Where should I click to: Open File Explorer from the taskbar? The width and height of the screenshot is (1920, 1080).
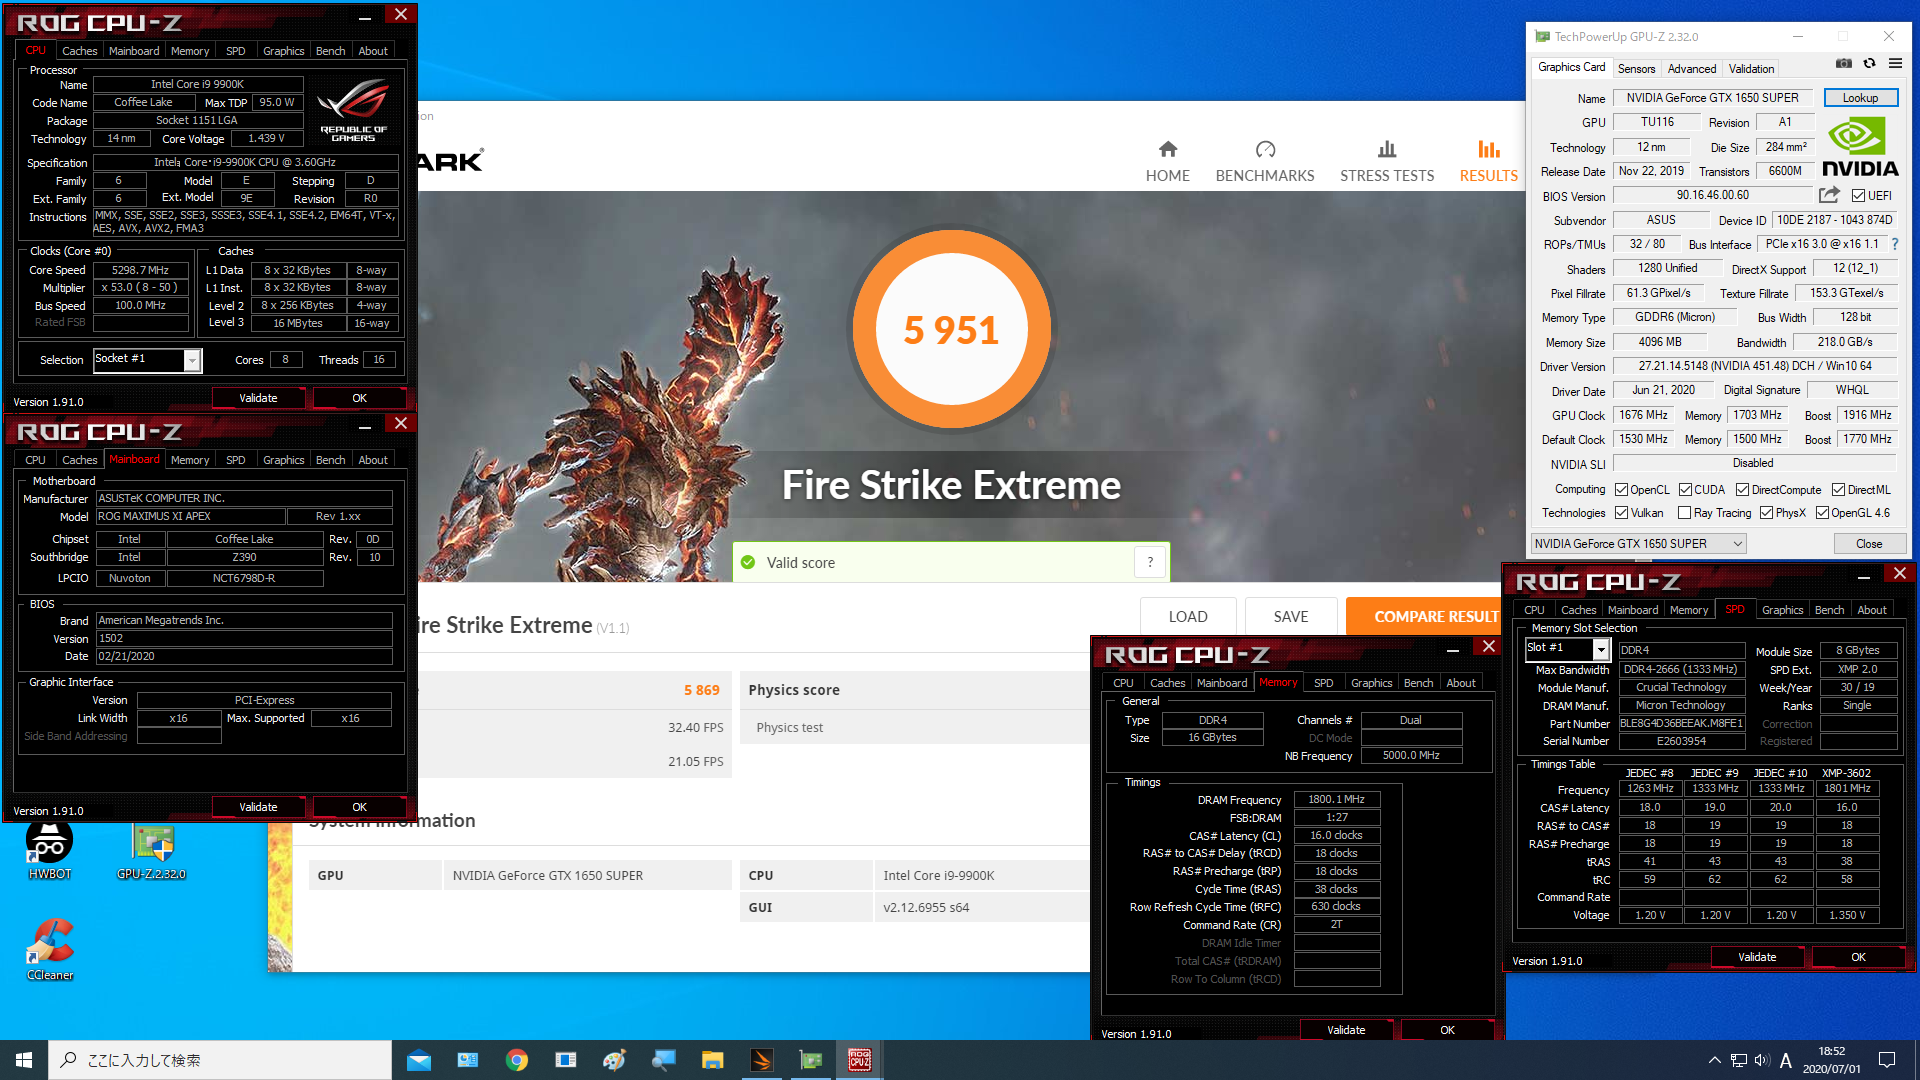coord(713,1060)
